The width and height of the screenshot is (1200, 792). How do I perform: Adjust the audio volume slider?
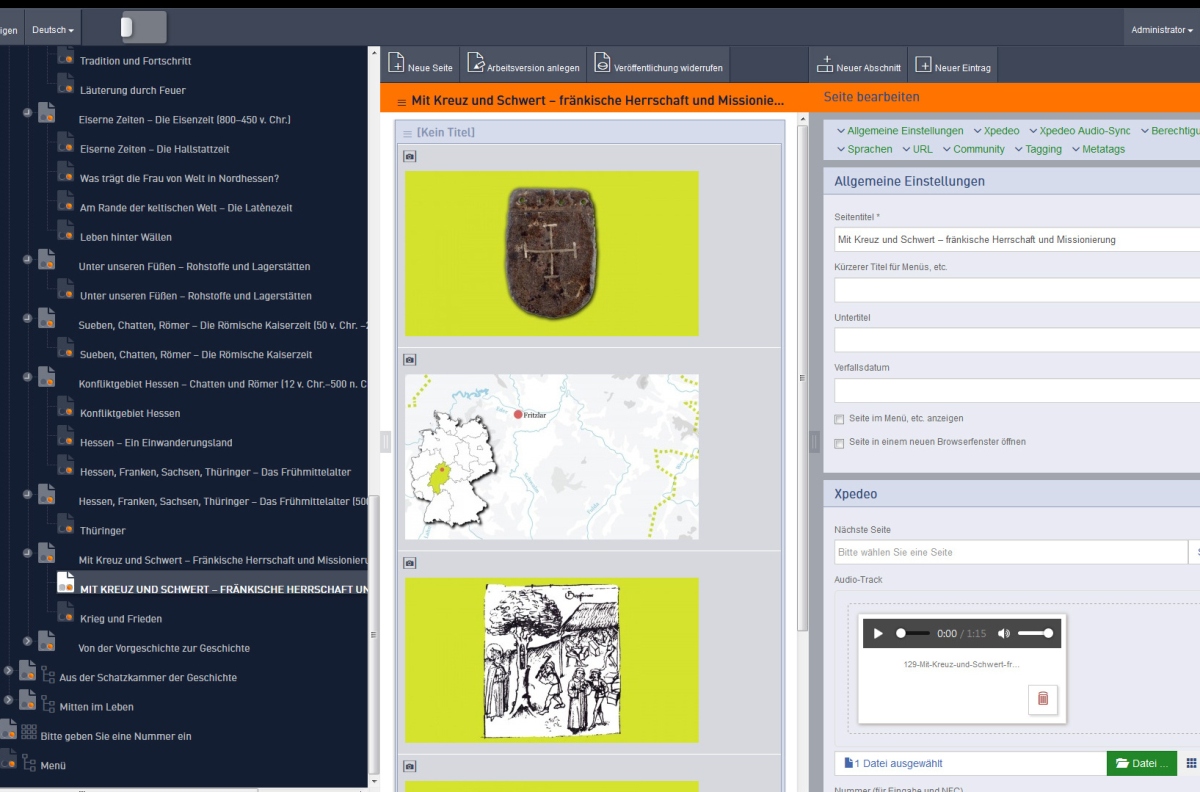click(x=1035, y=633)
